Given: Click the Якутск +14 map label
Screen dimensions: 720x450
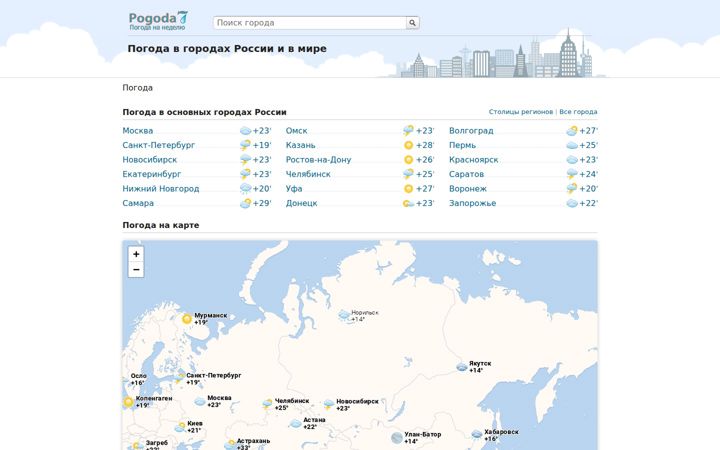Looking at the screenshot, I should [480, 366].
